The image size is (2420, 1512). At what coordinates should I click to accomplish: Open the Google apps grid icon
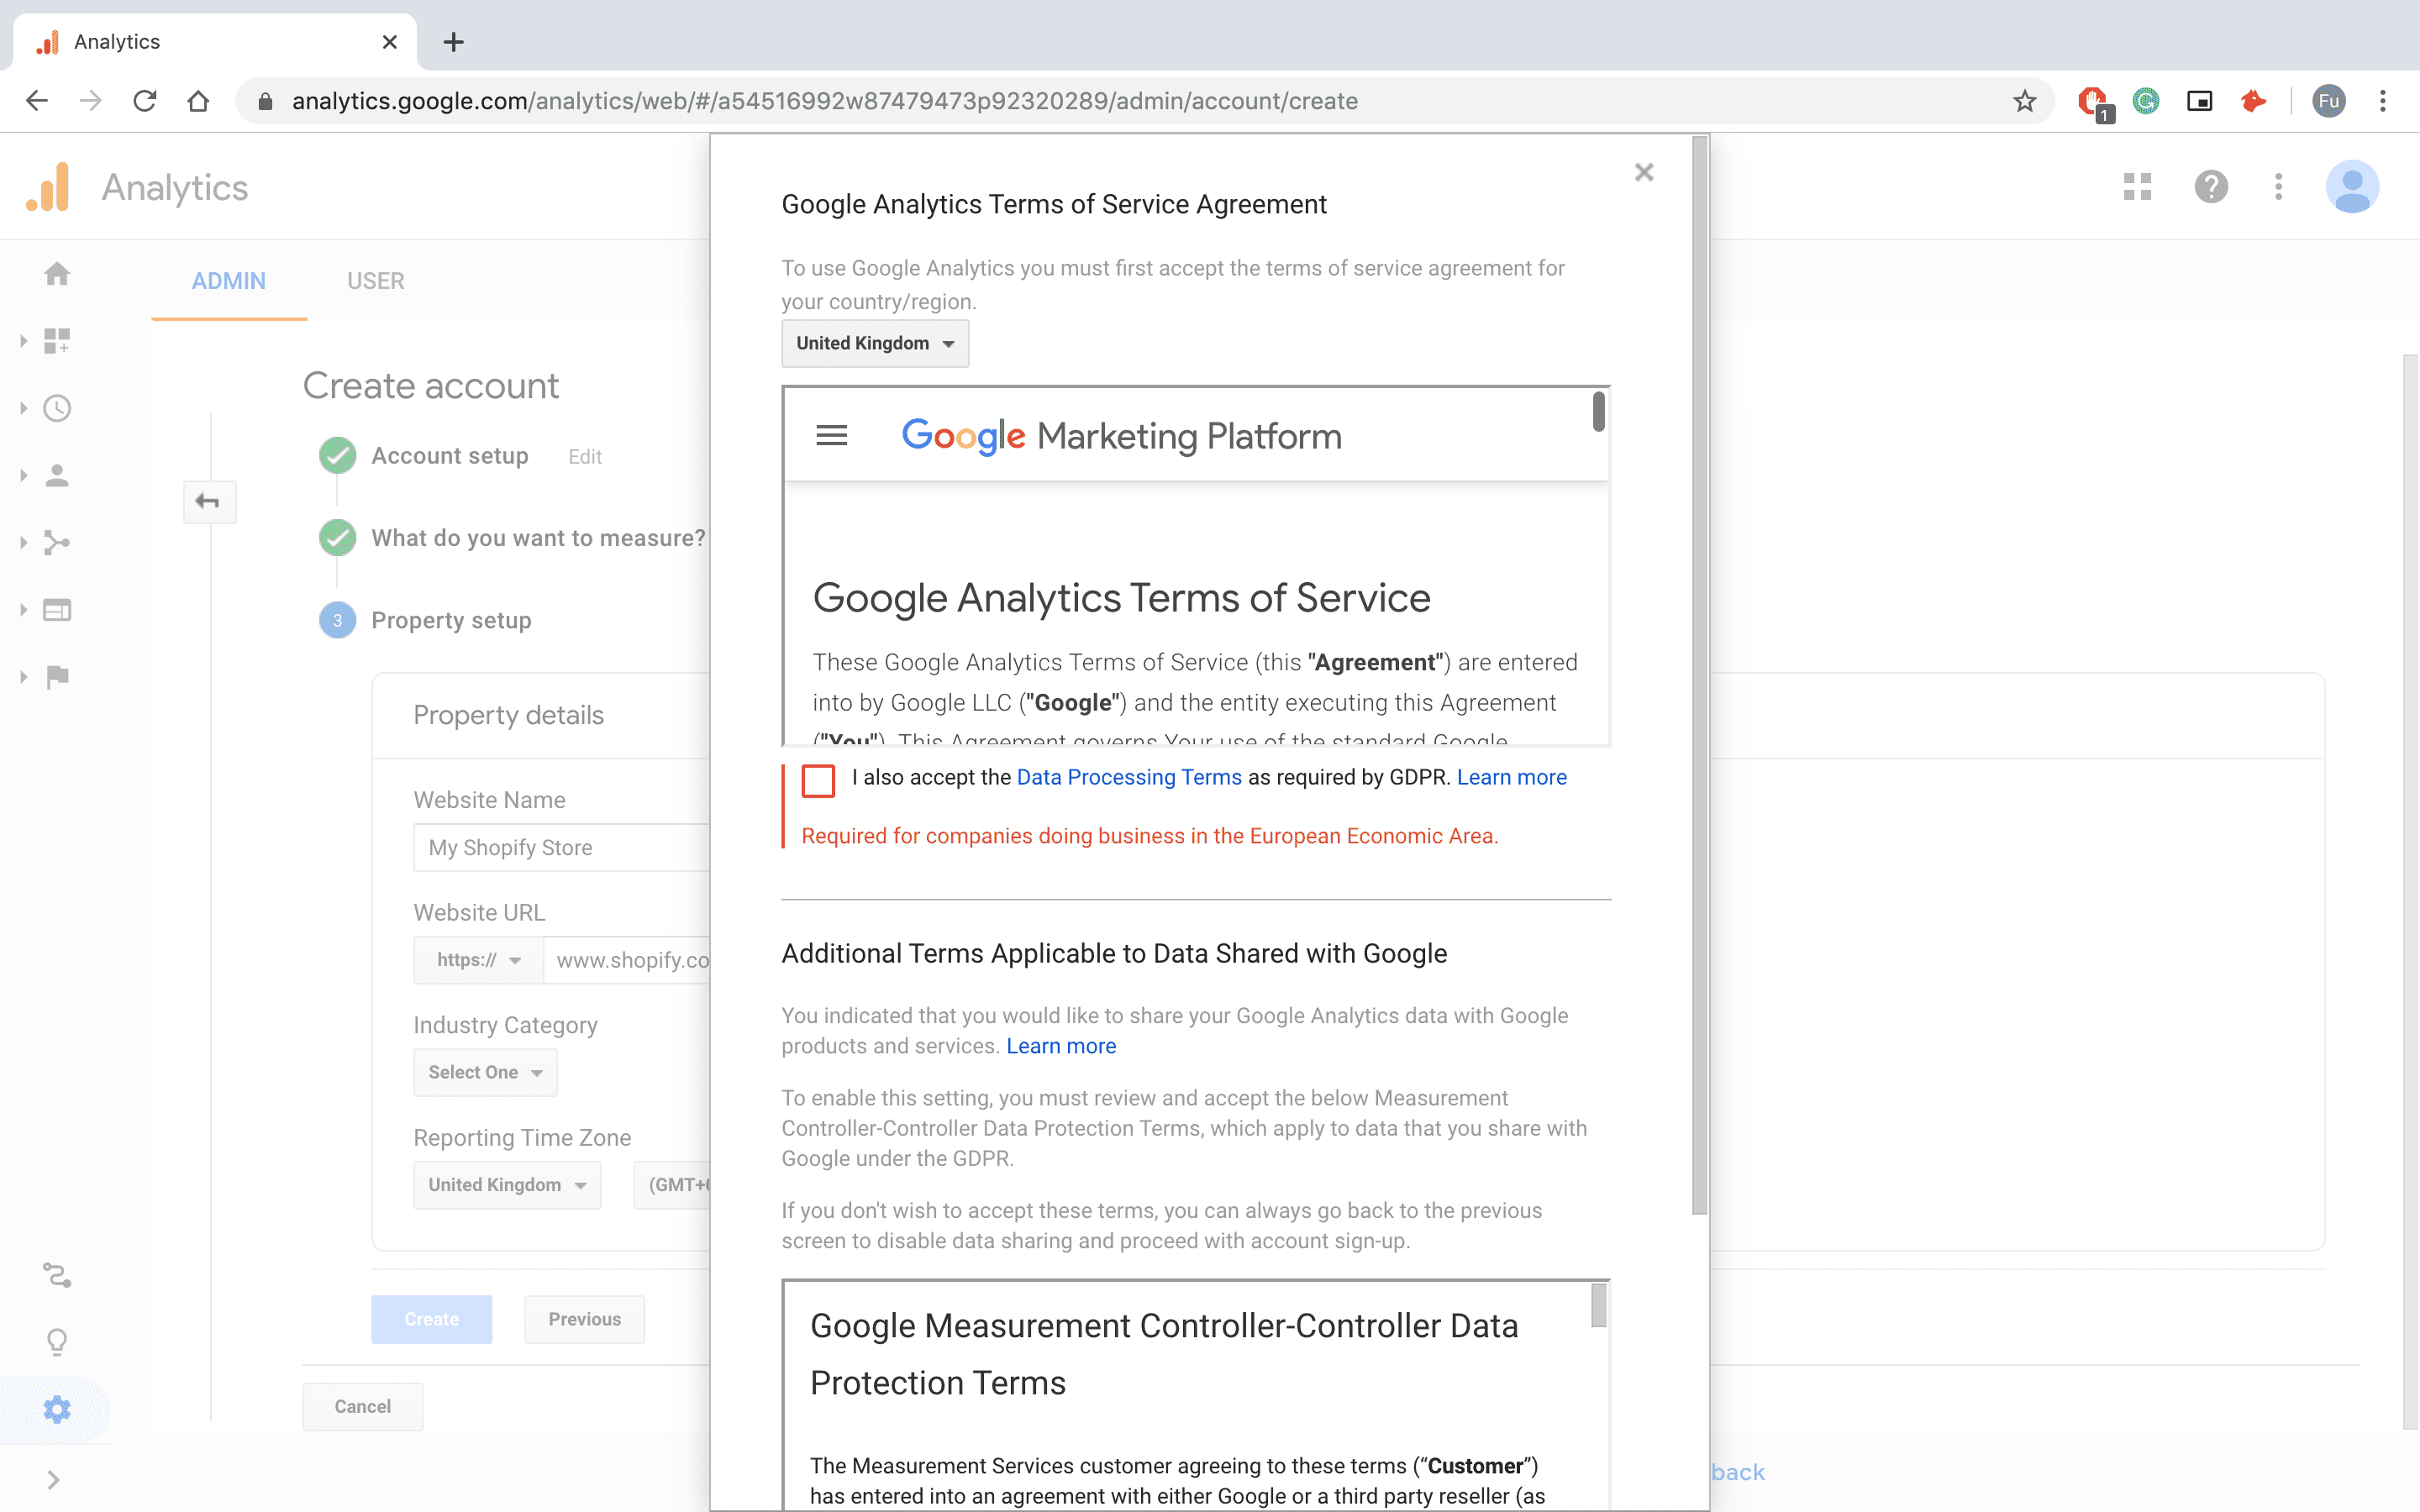click(2137, 187)
